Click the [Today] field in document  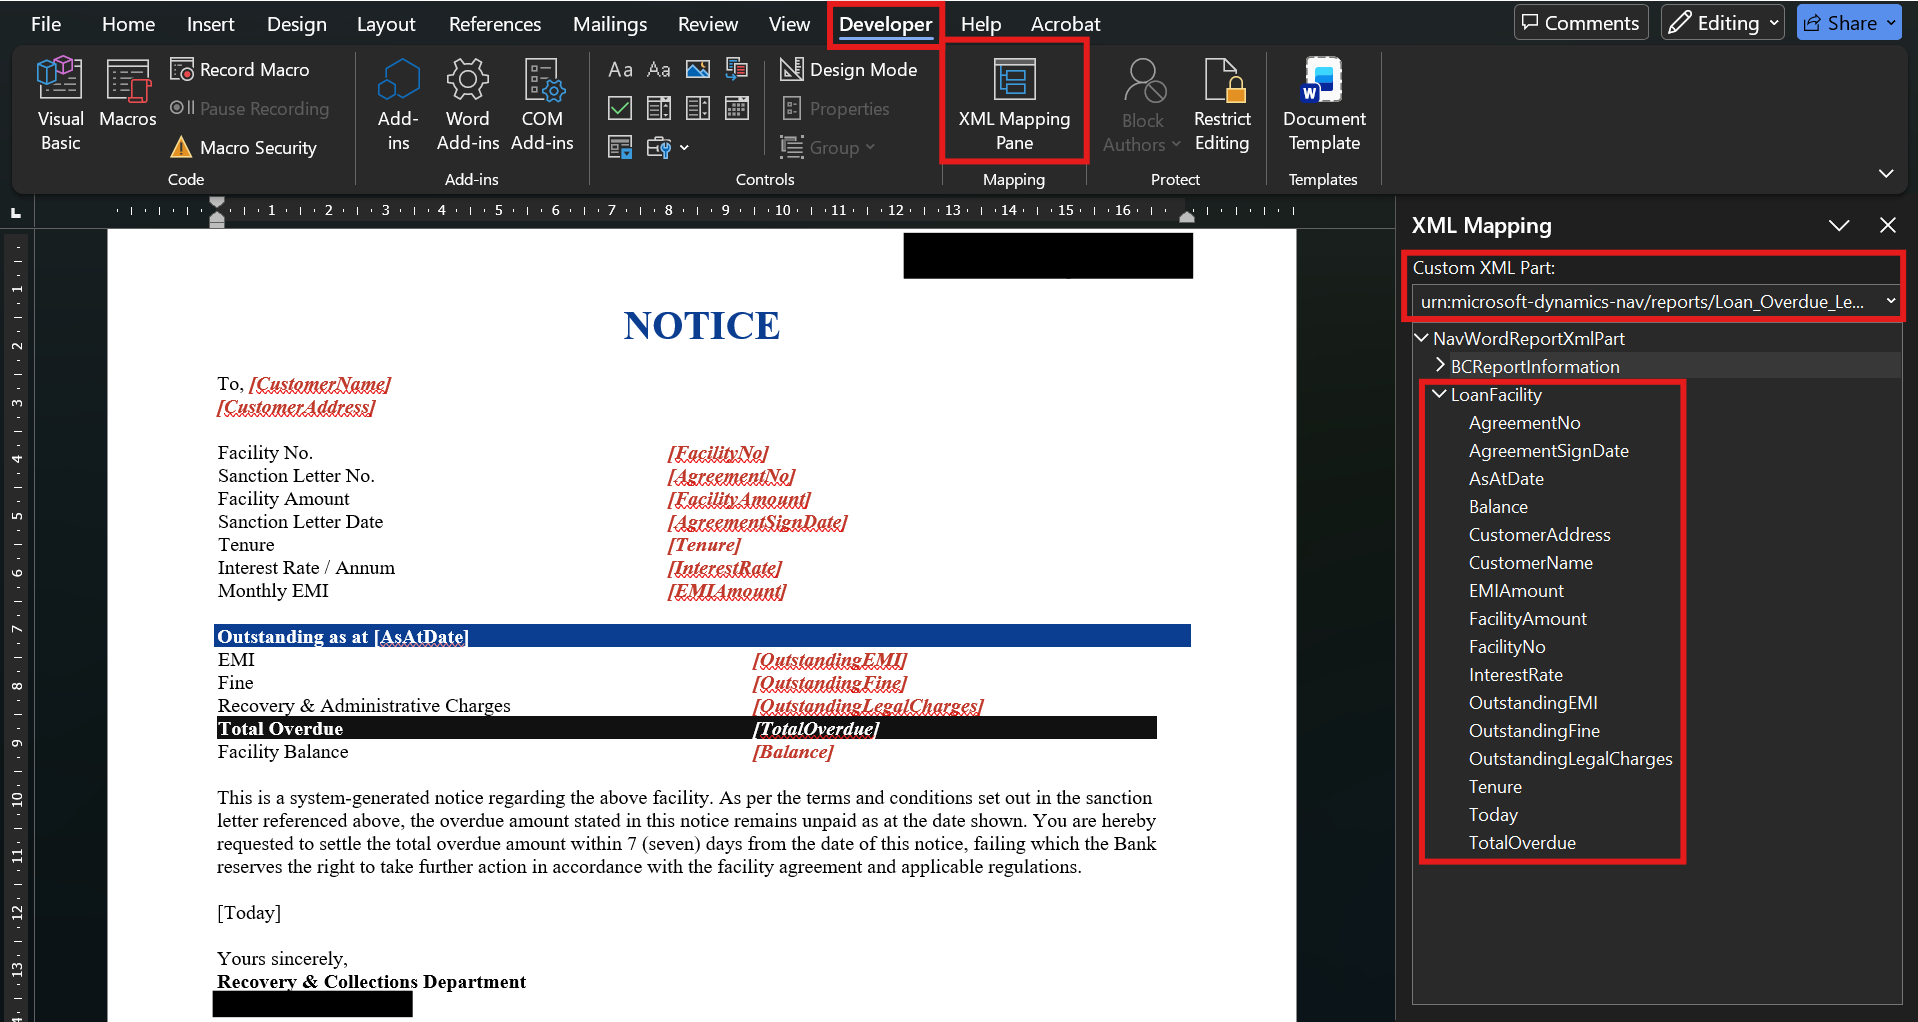(249, 913)
